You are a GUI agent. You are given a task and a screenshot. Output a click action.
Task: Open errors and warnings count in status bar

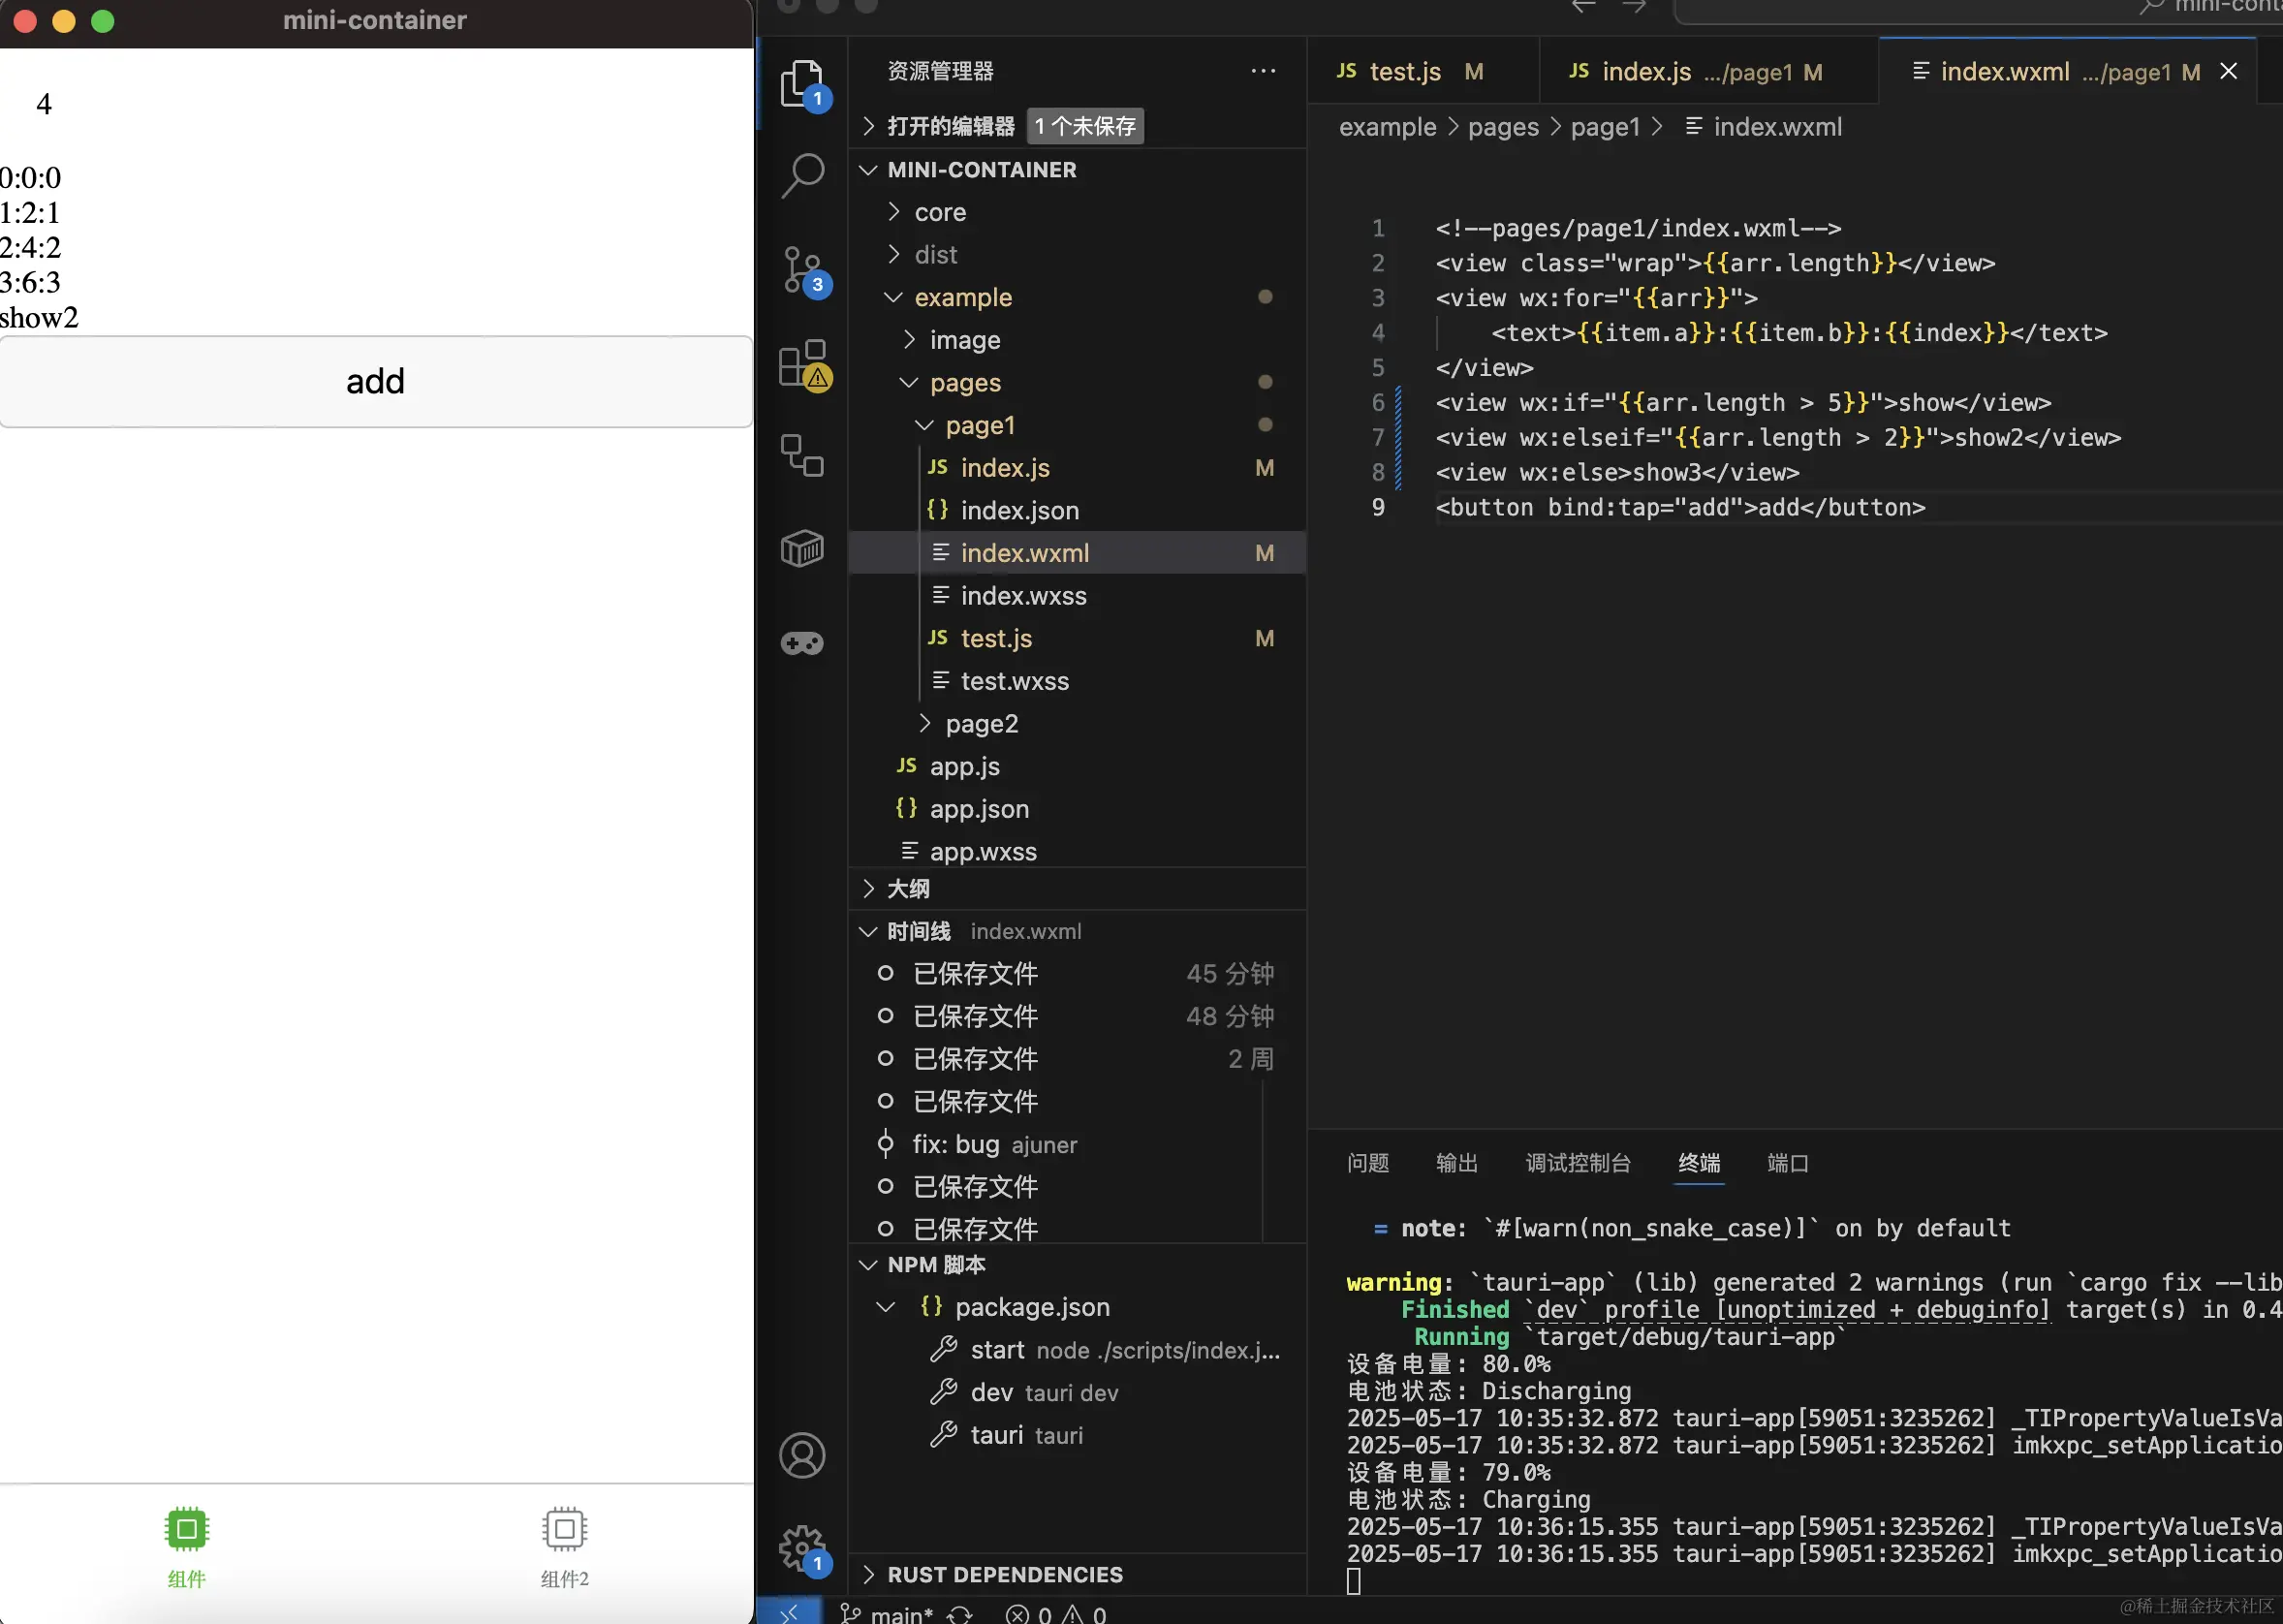tap(1056, 1613)
